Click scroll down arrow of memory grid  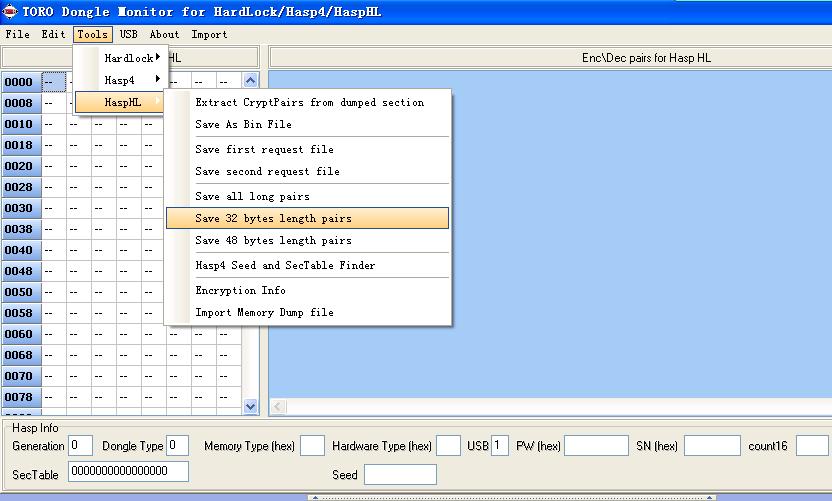pyautogui.click(x=250, y=407)
